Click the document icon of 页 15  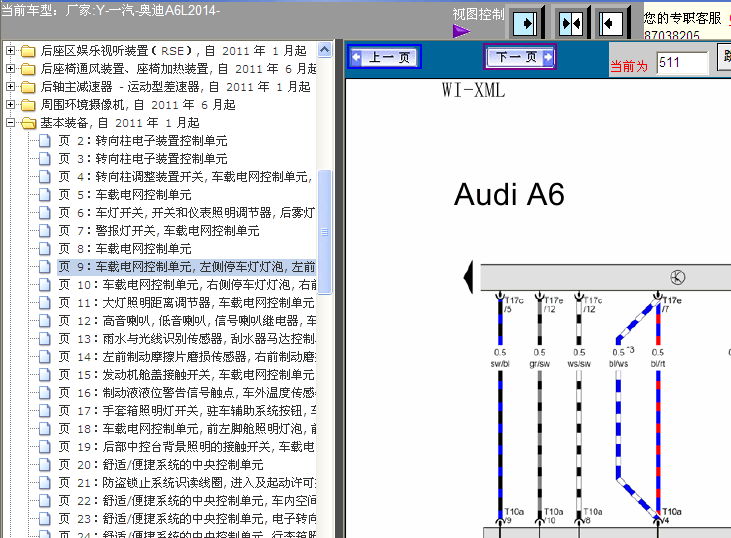point(45,375)
